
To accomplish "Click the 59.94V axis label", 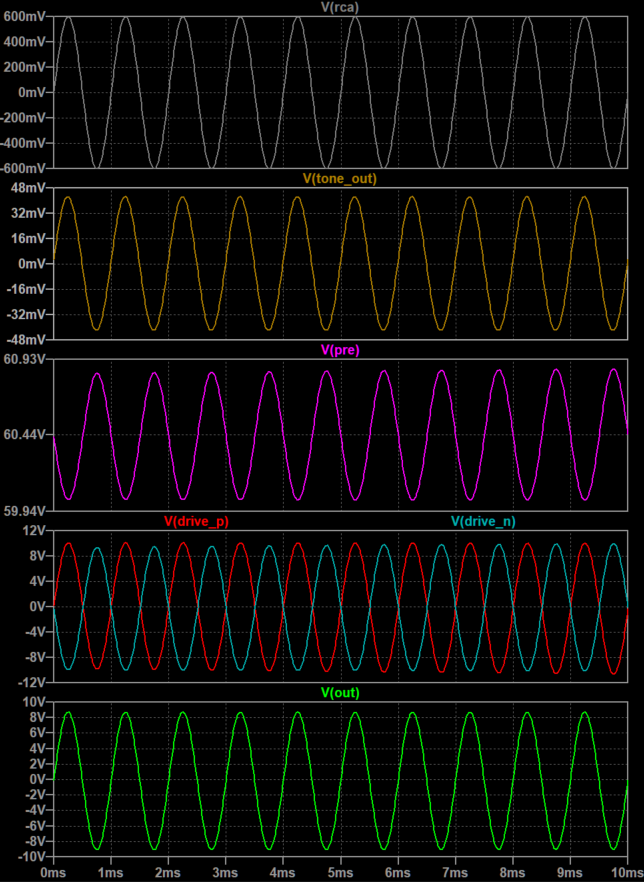I will [26, 510].
